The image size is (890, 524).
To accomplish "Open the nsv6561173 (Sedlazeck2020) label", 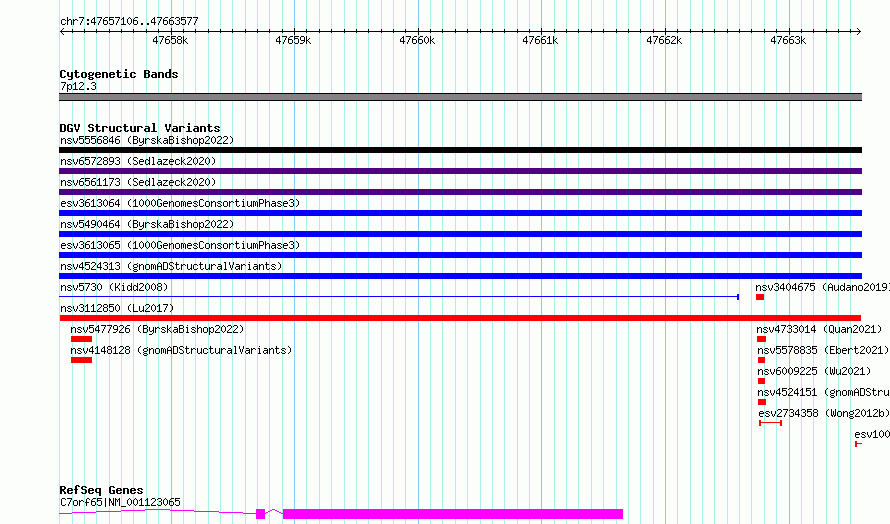I will (x=138, y=182).
